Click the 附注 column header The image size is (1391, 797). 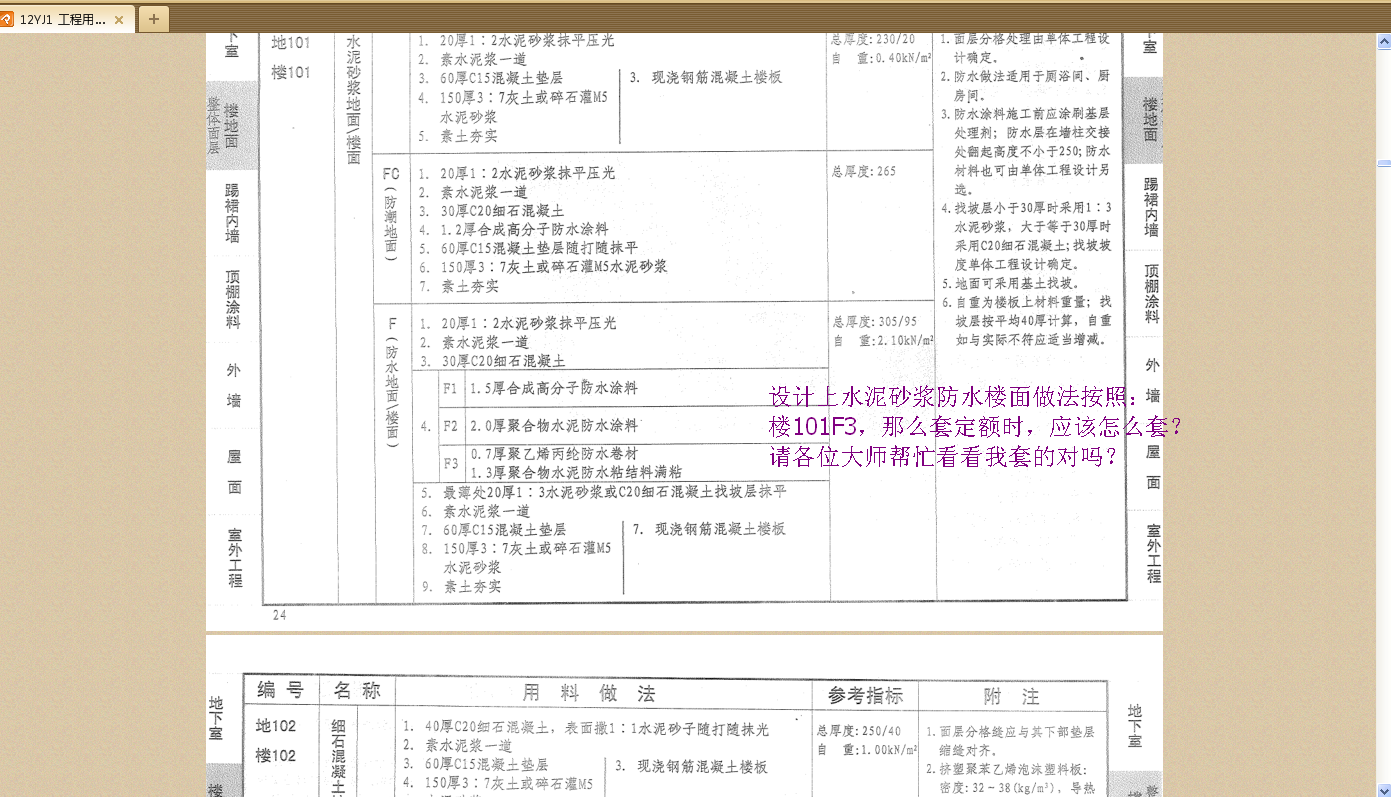pyautogui.click(x=1011, y=697)
